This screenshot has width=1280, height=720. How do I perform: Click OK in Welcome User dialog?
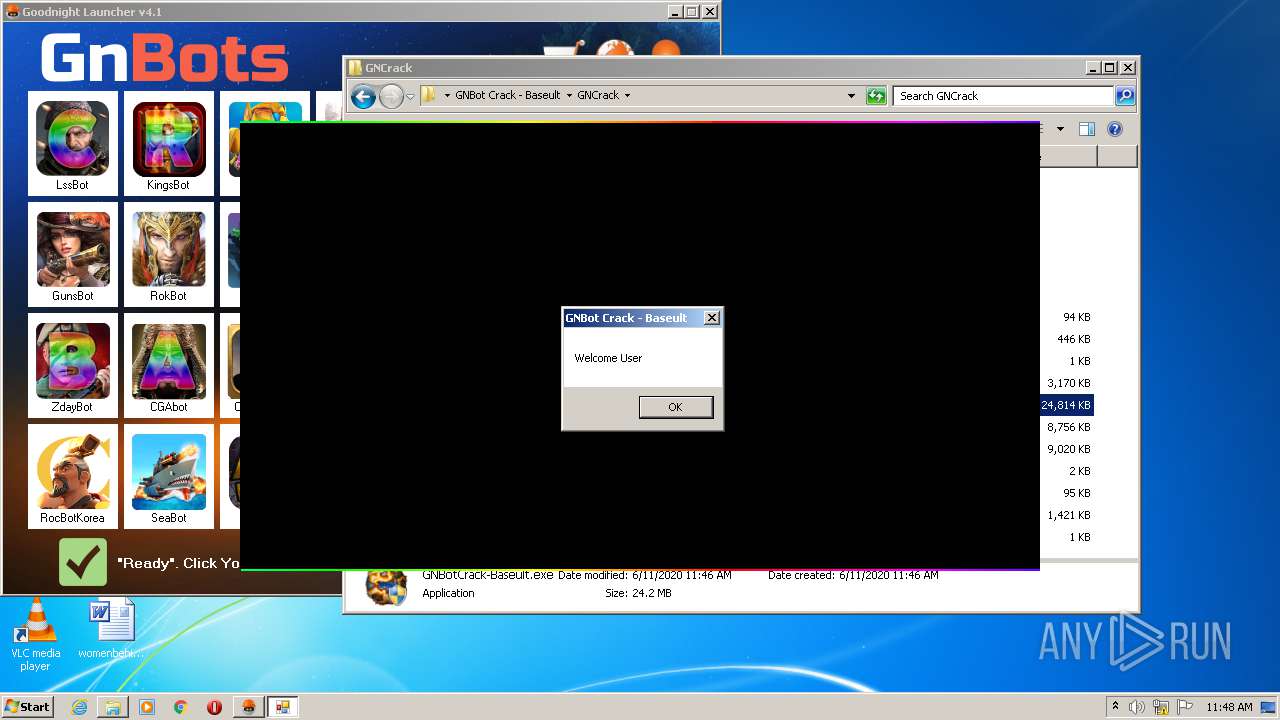point(675,407)
